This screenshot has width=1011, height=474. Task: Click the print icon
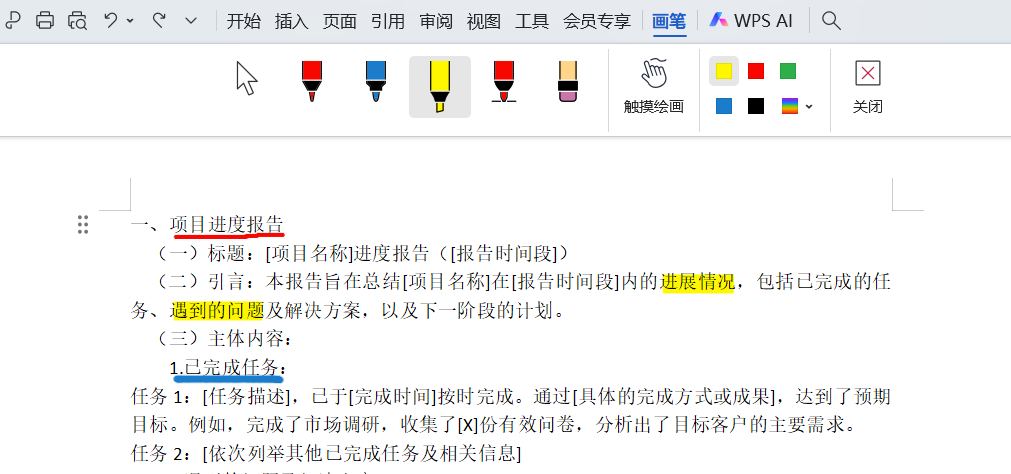point(44,20)
